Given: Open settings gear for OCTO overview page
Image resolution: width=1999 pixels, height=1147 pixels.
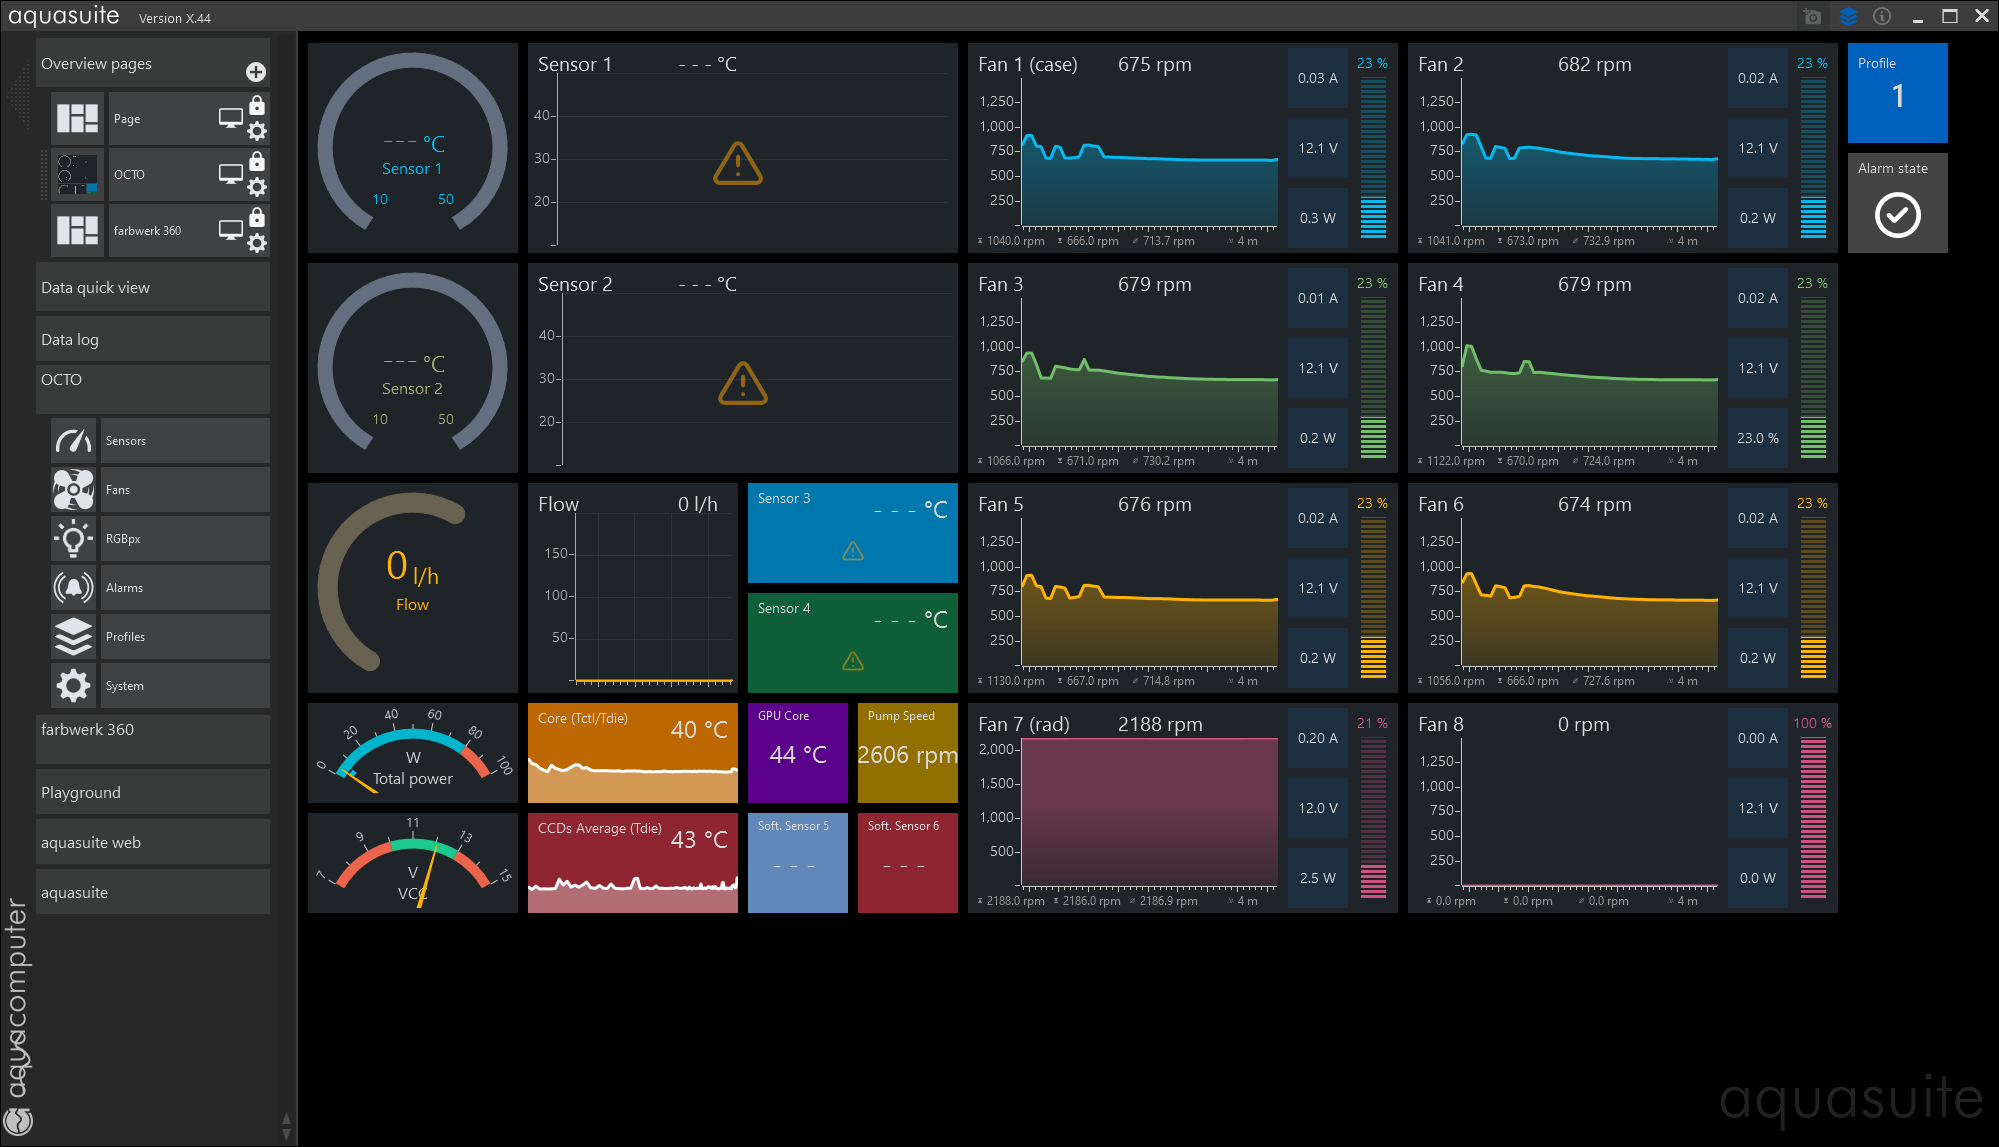Looking at the screenshot, I should (257, 187).
